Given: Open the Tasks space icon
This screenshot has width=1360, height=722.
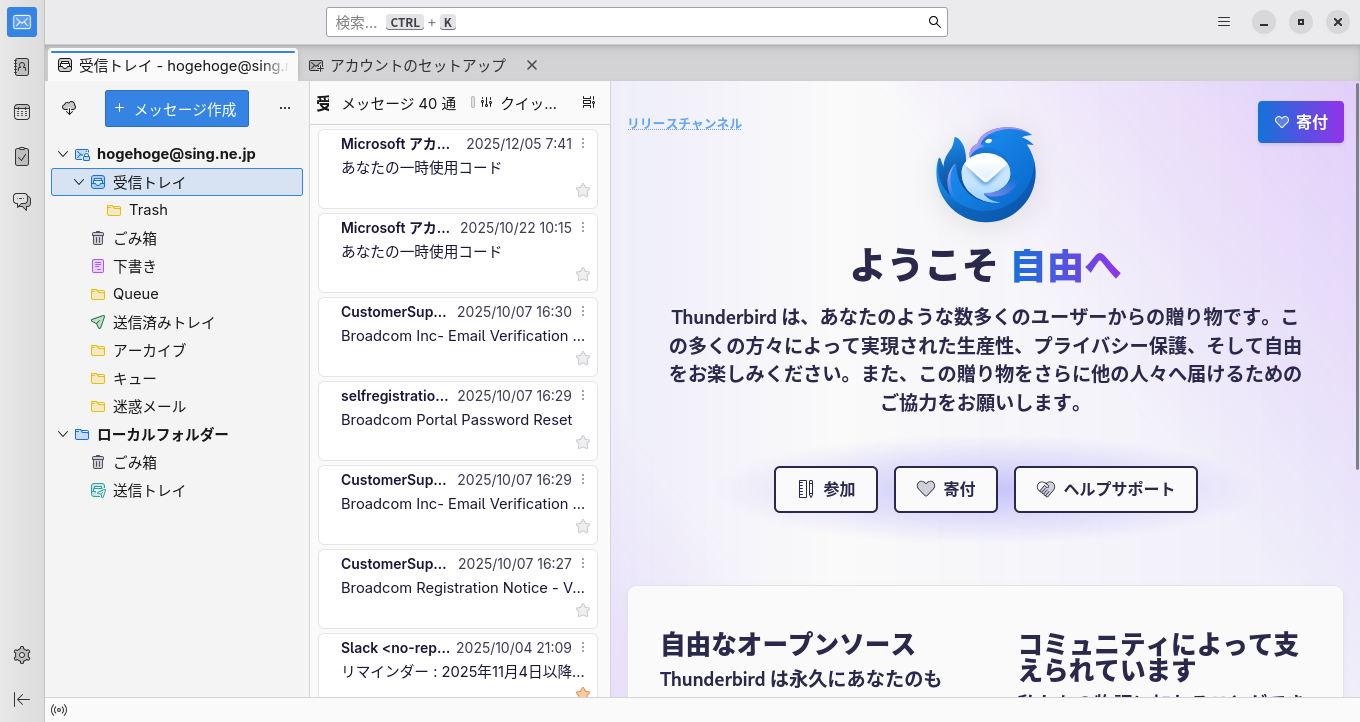Looking at the screenshot, I should pos(22,157).
